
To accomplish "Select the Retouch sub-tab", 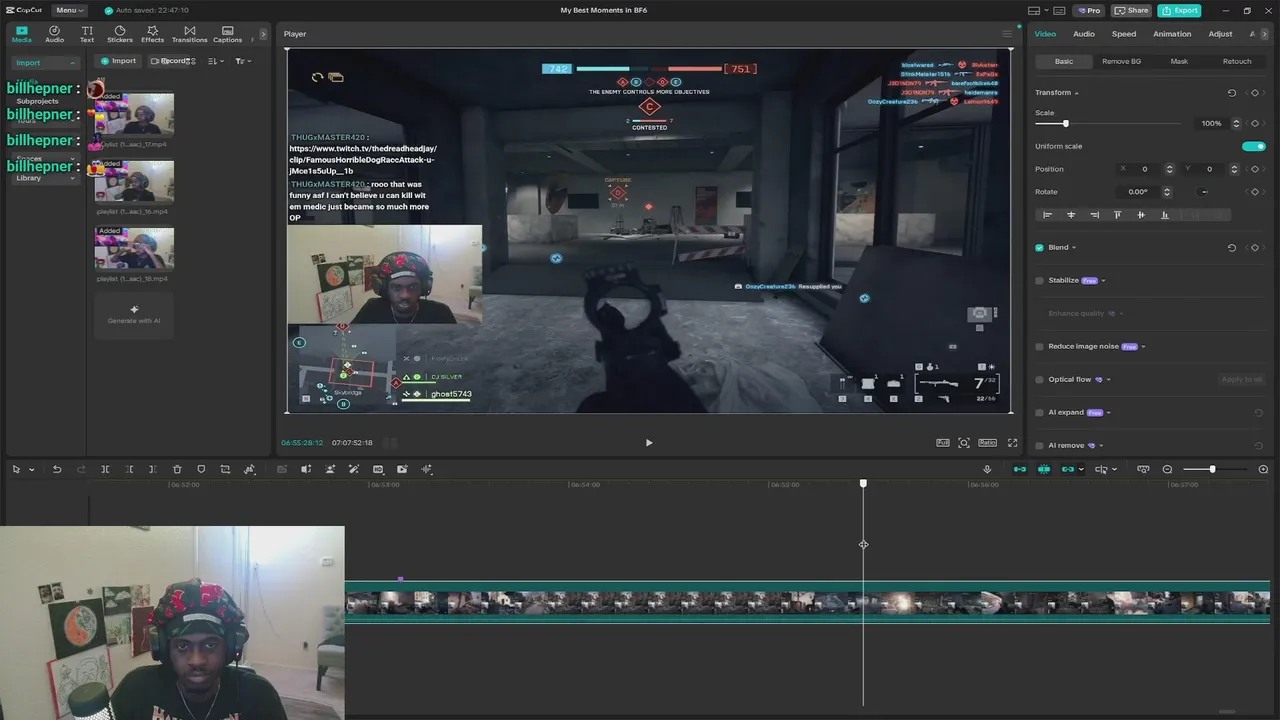I will click(1237, 61).
